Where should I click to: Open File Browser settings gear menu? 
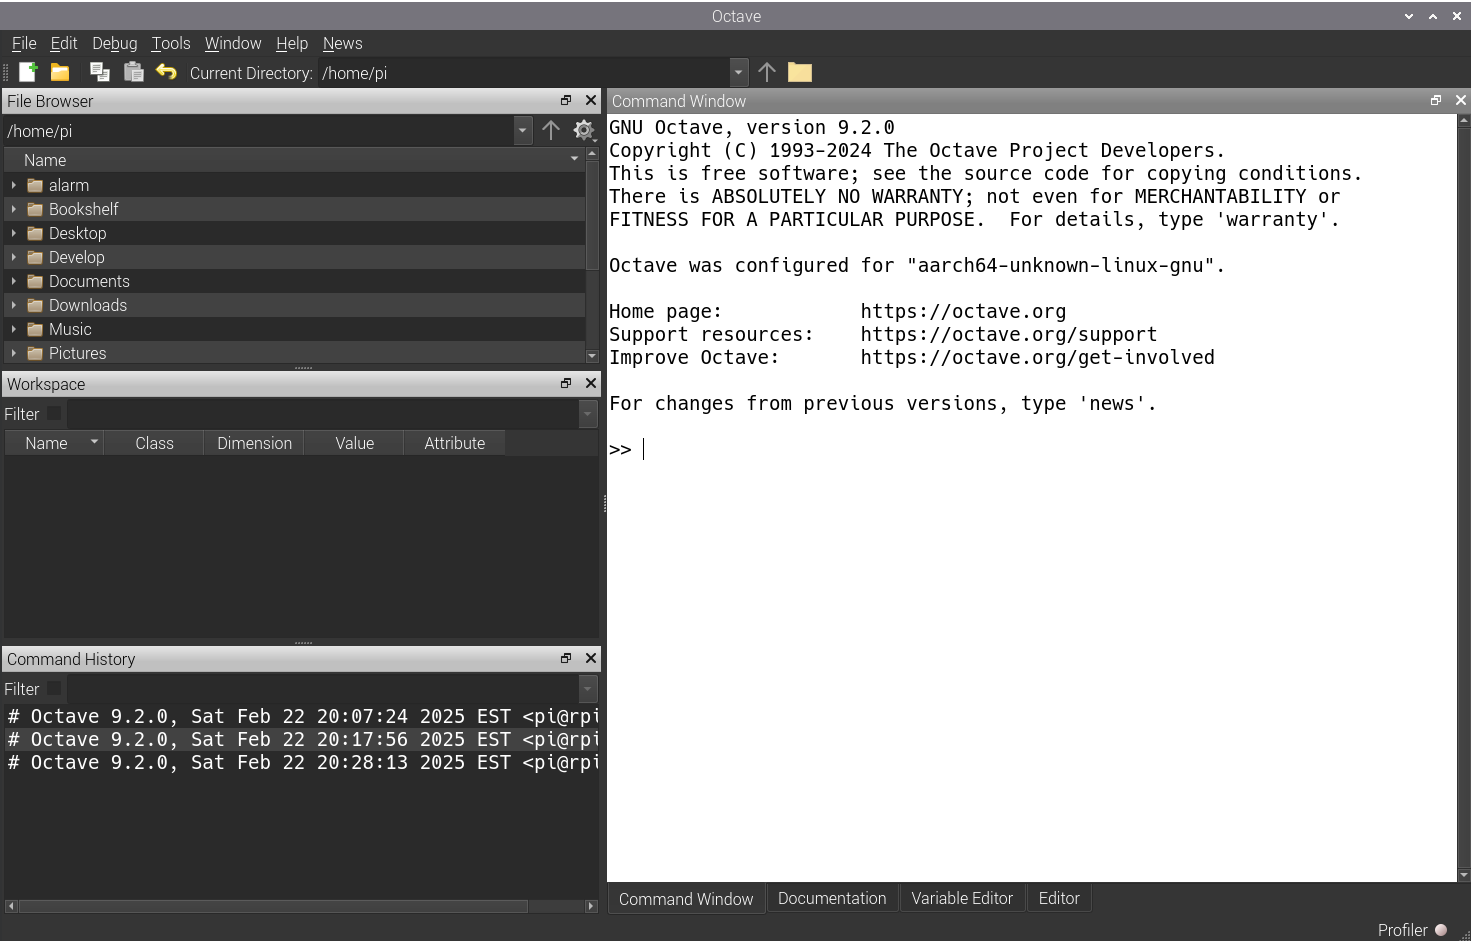click(x=584, y=130)
